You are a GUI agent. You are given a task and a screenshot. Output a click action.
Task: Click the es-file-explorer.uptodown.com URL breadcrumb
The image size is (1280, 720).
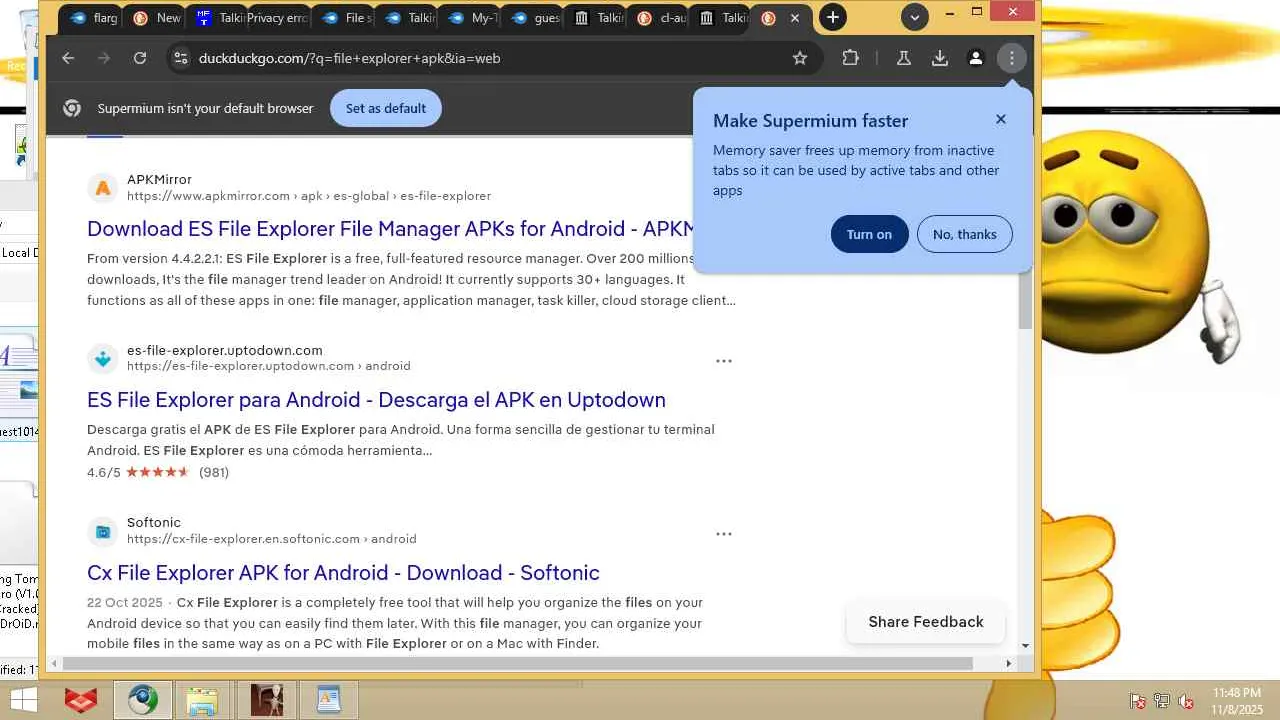coord(269,366)
